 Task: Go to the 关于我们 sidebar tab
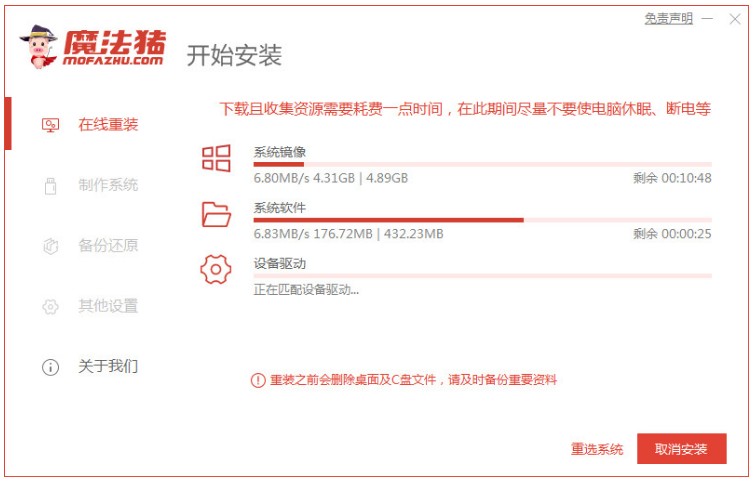pos(108,367)
